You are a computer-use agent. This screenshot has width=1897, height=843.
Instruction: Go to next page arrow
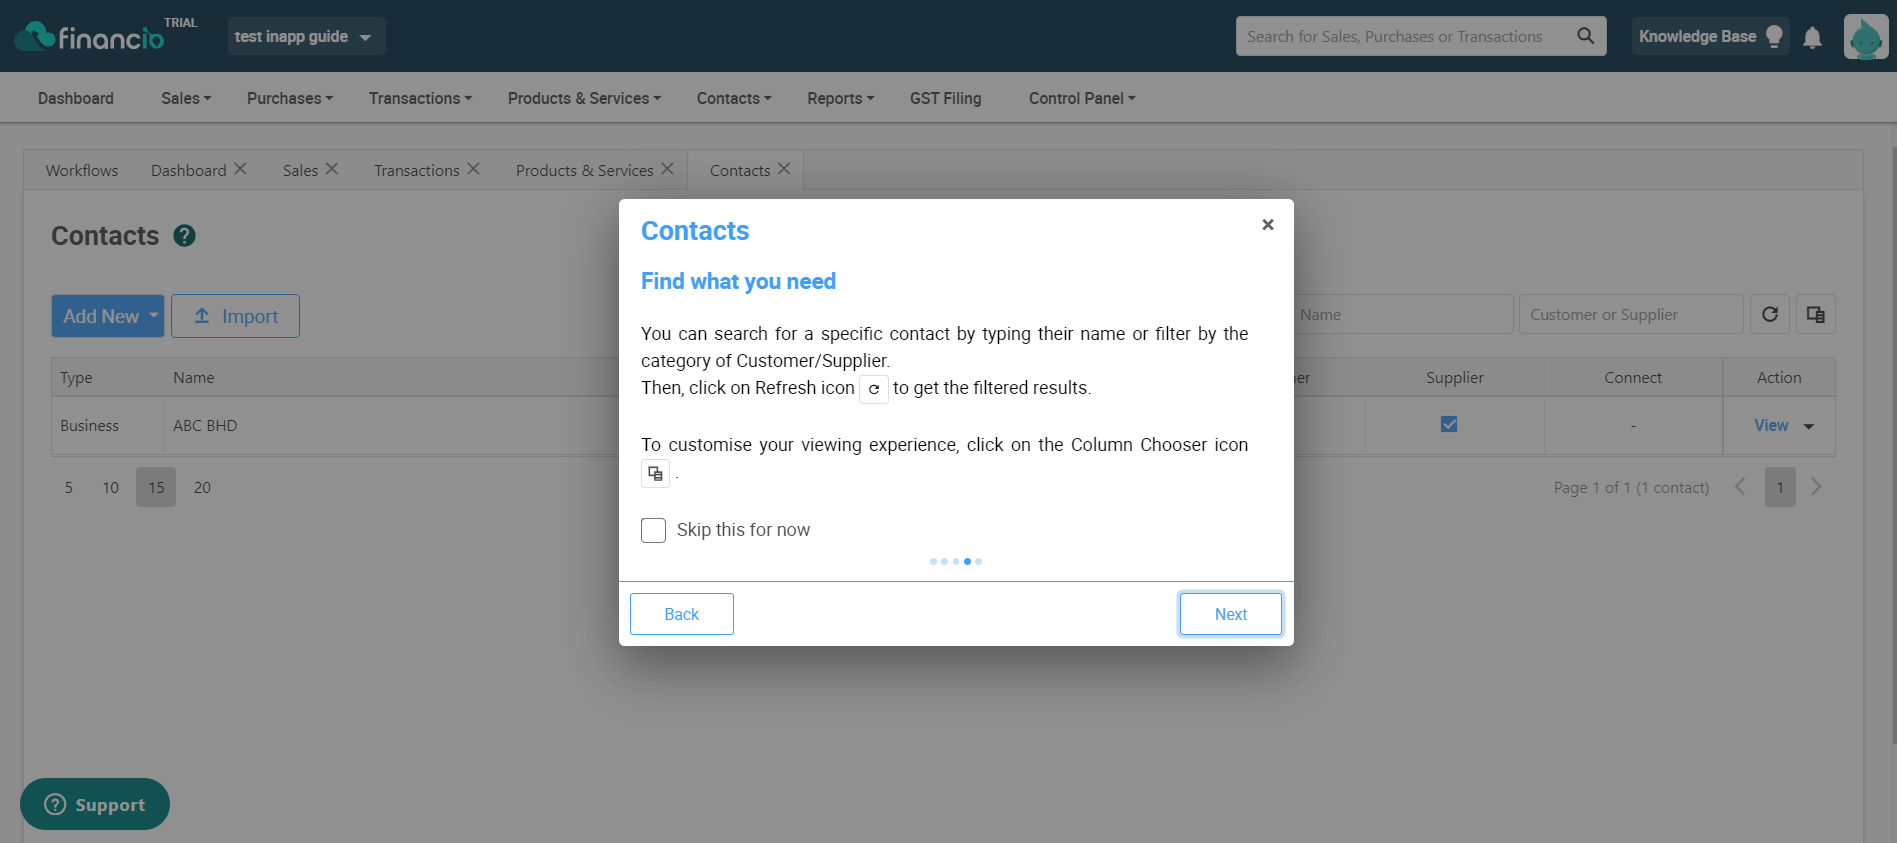1817,487
